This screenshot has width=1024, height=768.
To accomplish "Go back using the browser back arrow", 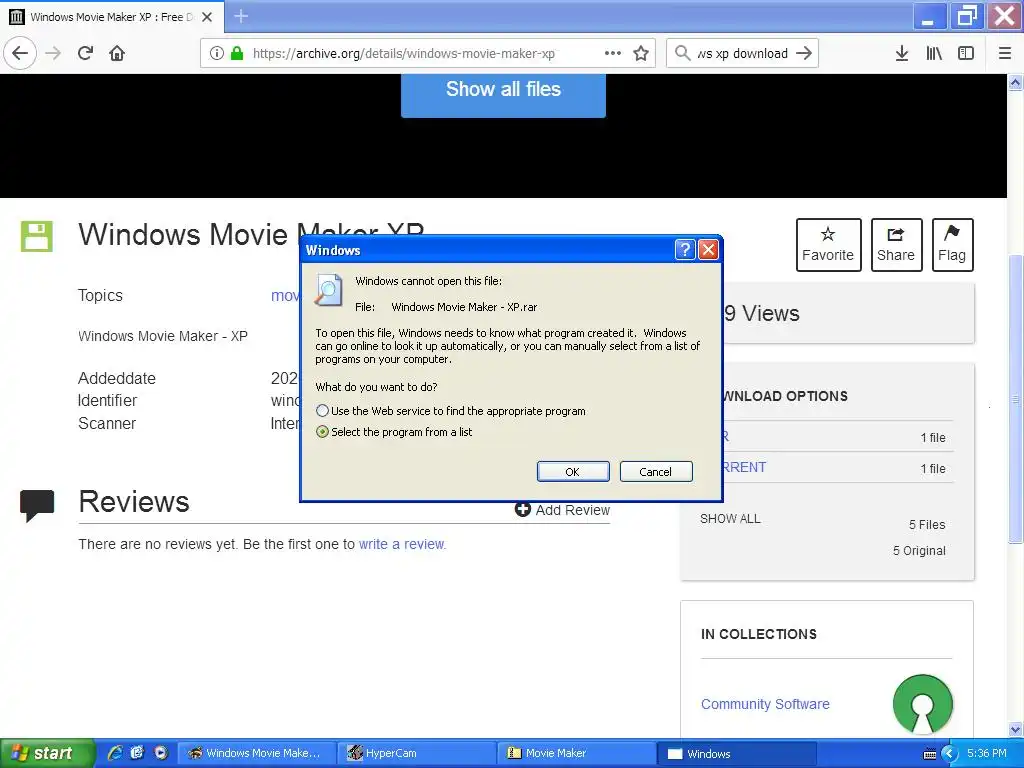I will click(x=20, y=54).
